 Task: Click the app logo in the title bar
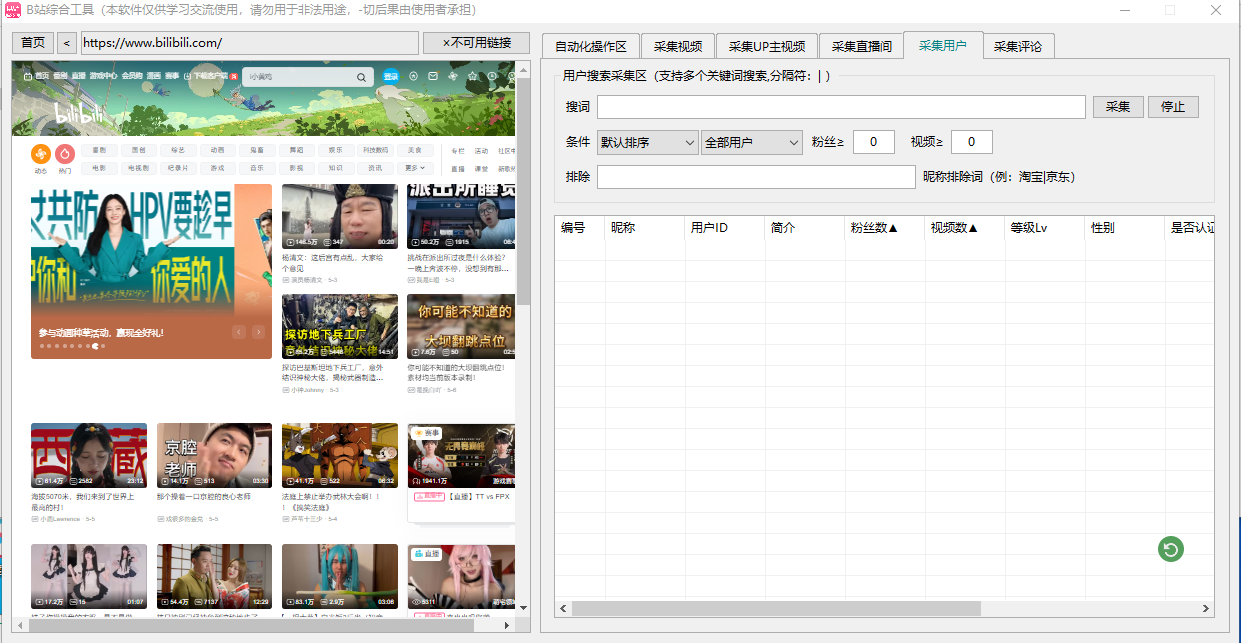[x=13, y=11]
